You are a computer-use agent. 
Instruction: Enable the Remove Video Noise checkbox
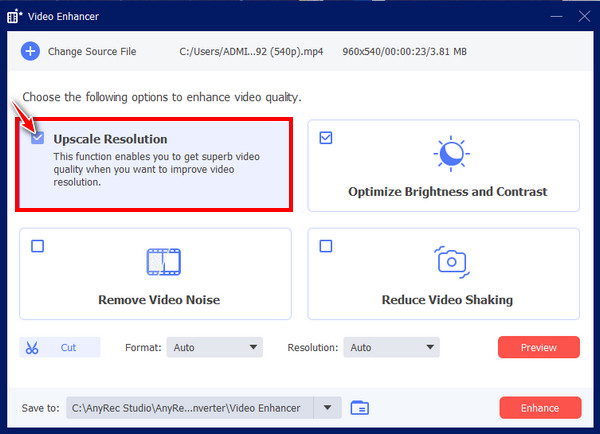[x=38, y=246]
